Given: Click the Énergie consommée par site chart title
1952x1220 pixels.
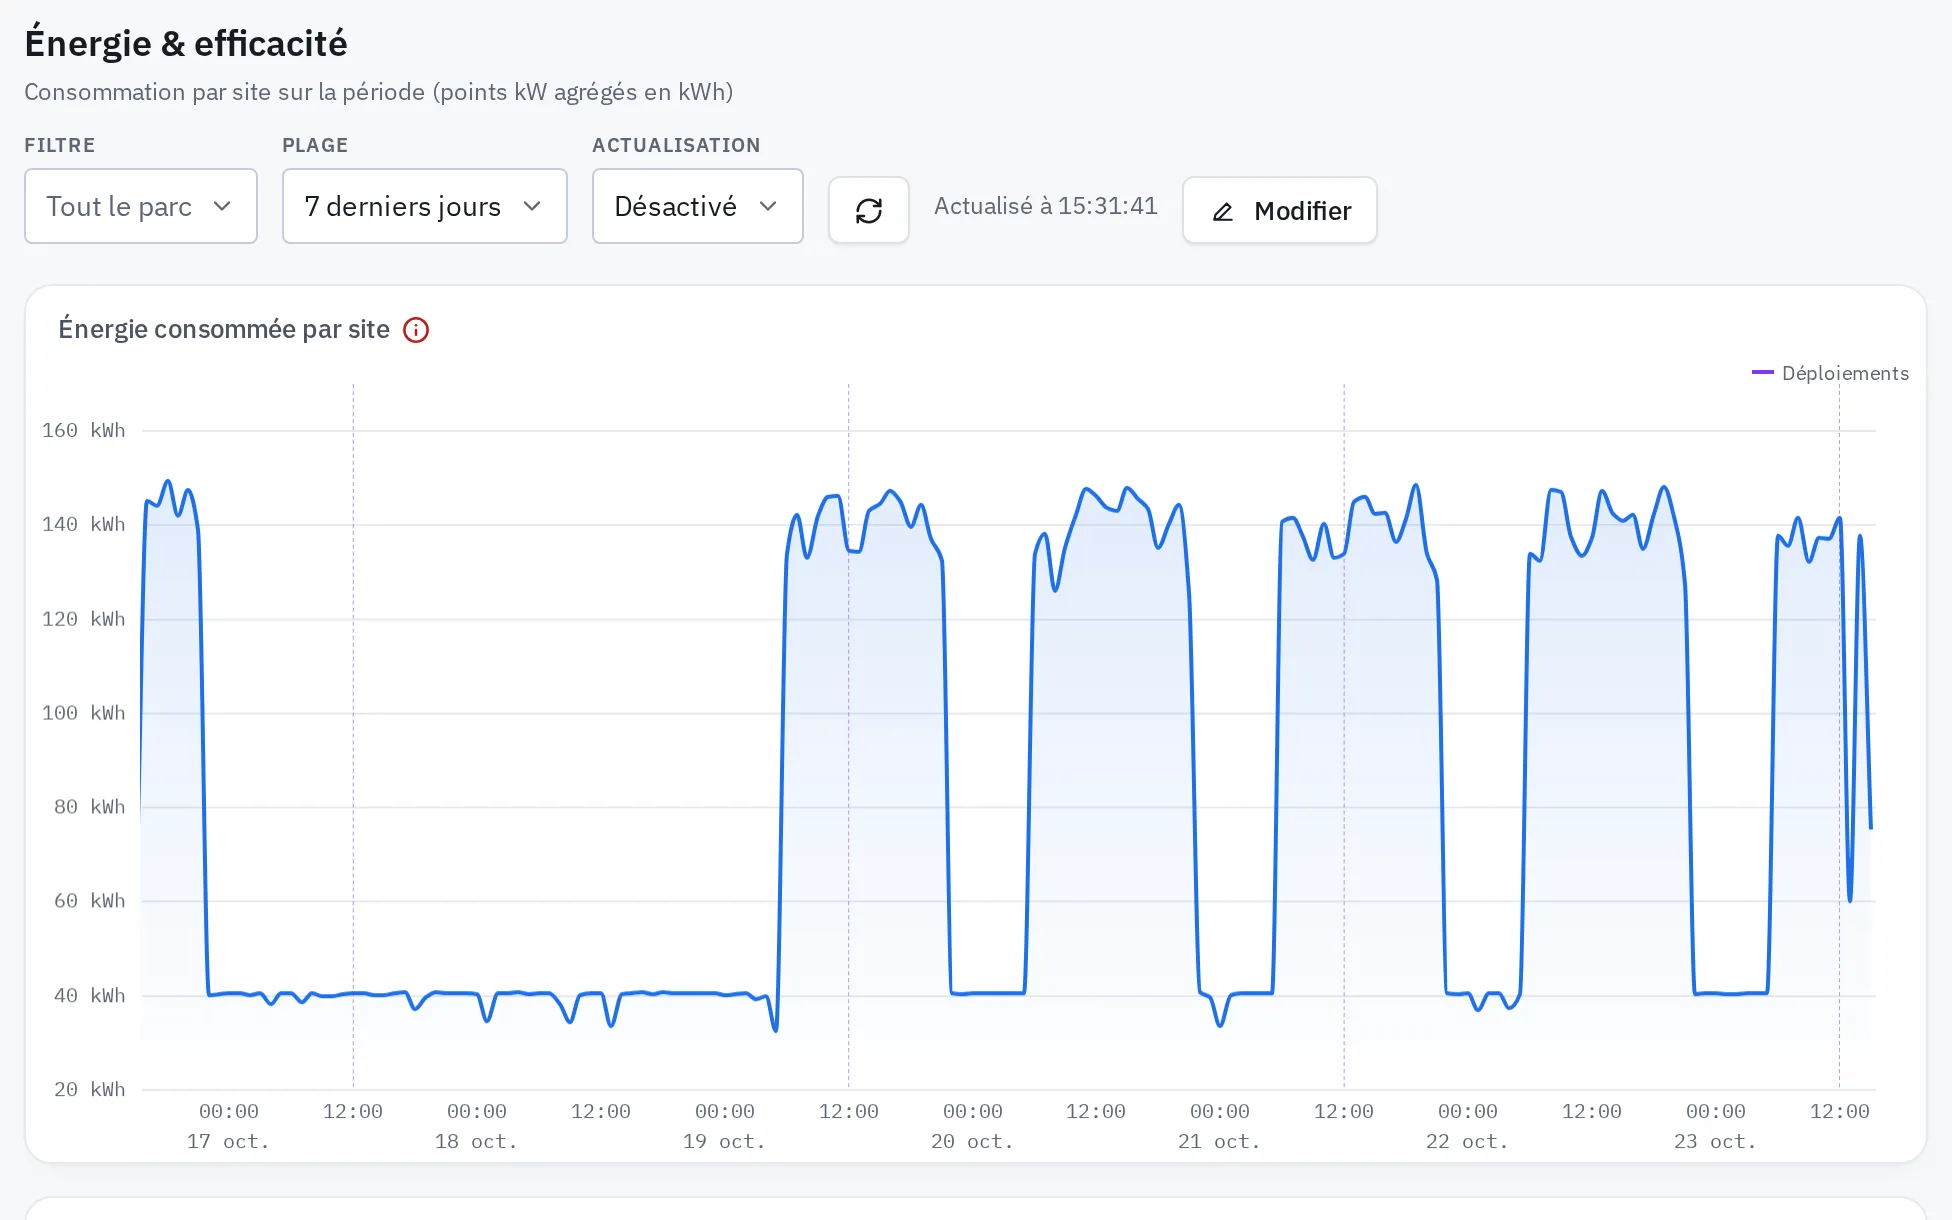Looking at the screenshot, I should 224,330.
